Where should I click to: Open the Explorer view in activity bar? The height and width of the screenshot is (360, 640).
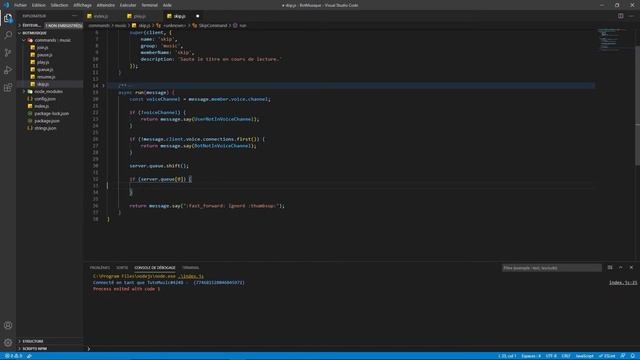[8, 18]
